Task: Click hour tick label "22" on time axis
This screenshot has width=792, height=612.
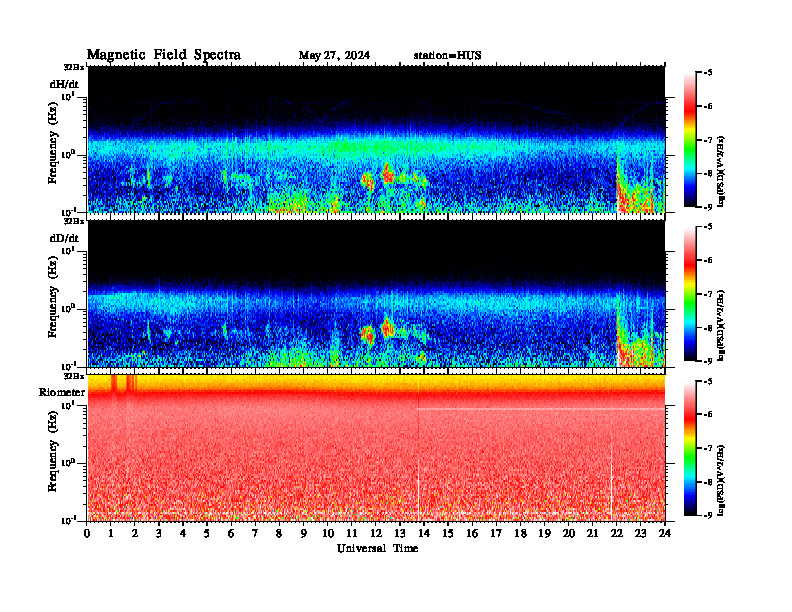Action: click(x=617, y=533)
